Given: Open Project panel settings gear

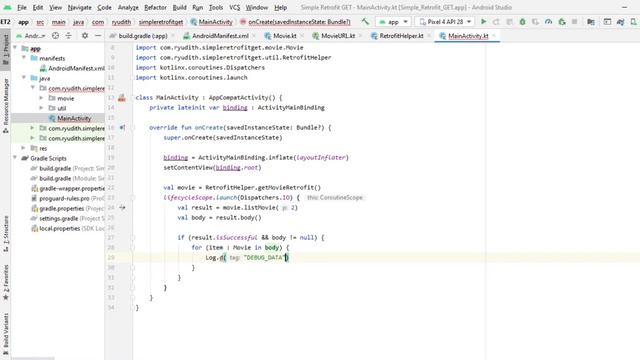Looking at the screenshot, I should tap(85, 36).
